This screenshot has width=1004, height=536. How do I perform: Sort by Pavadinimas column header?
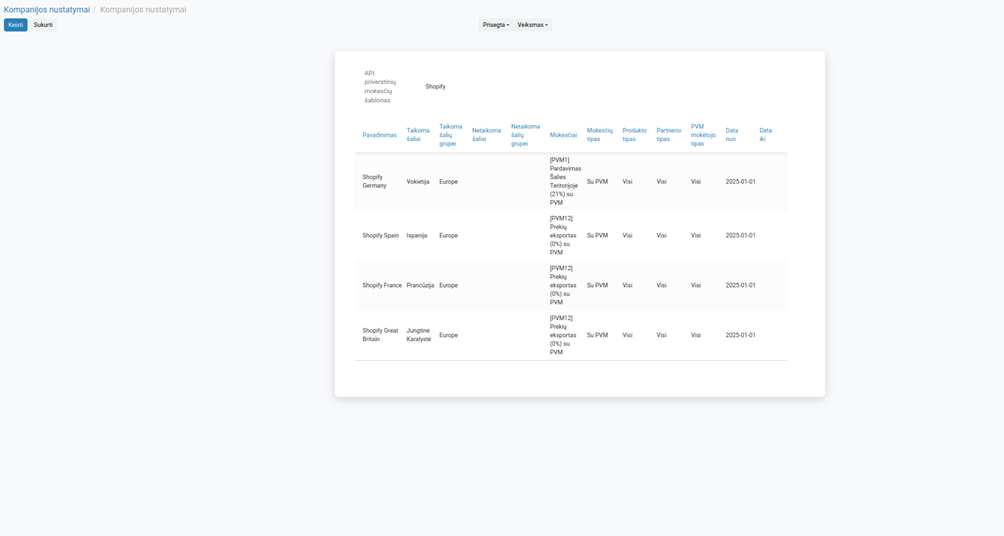pyautogui.click(x=380, y=135)
